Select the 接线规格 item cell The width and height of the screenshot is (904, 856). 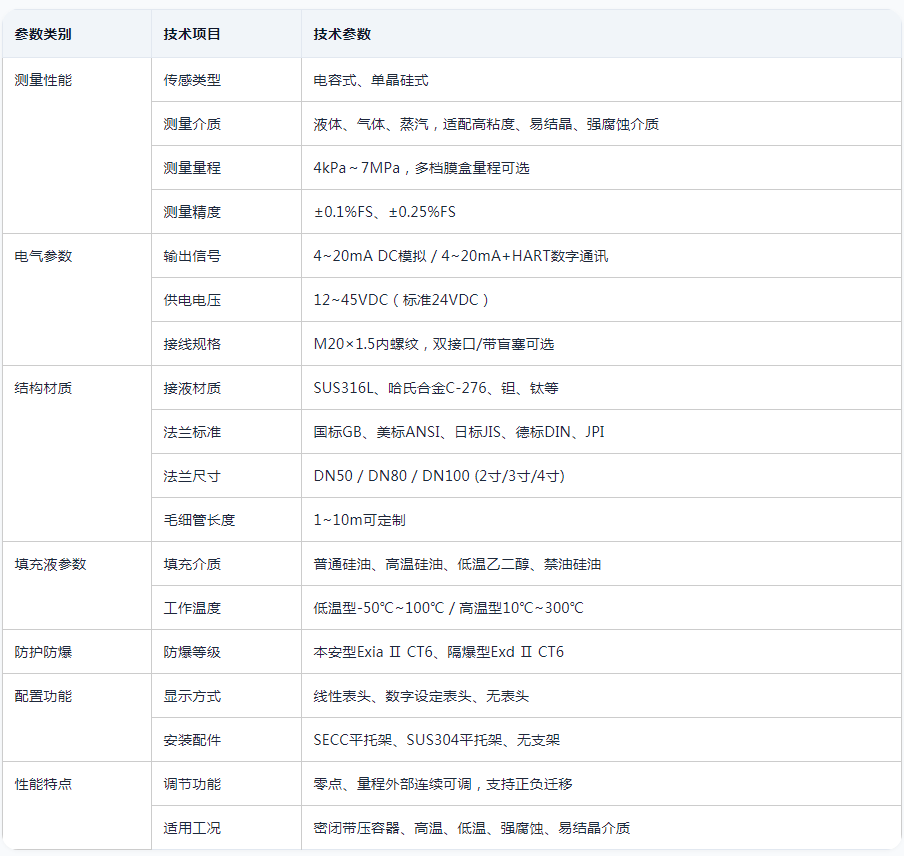[x=227, y=344]
